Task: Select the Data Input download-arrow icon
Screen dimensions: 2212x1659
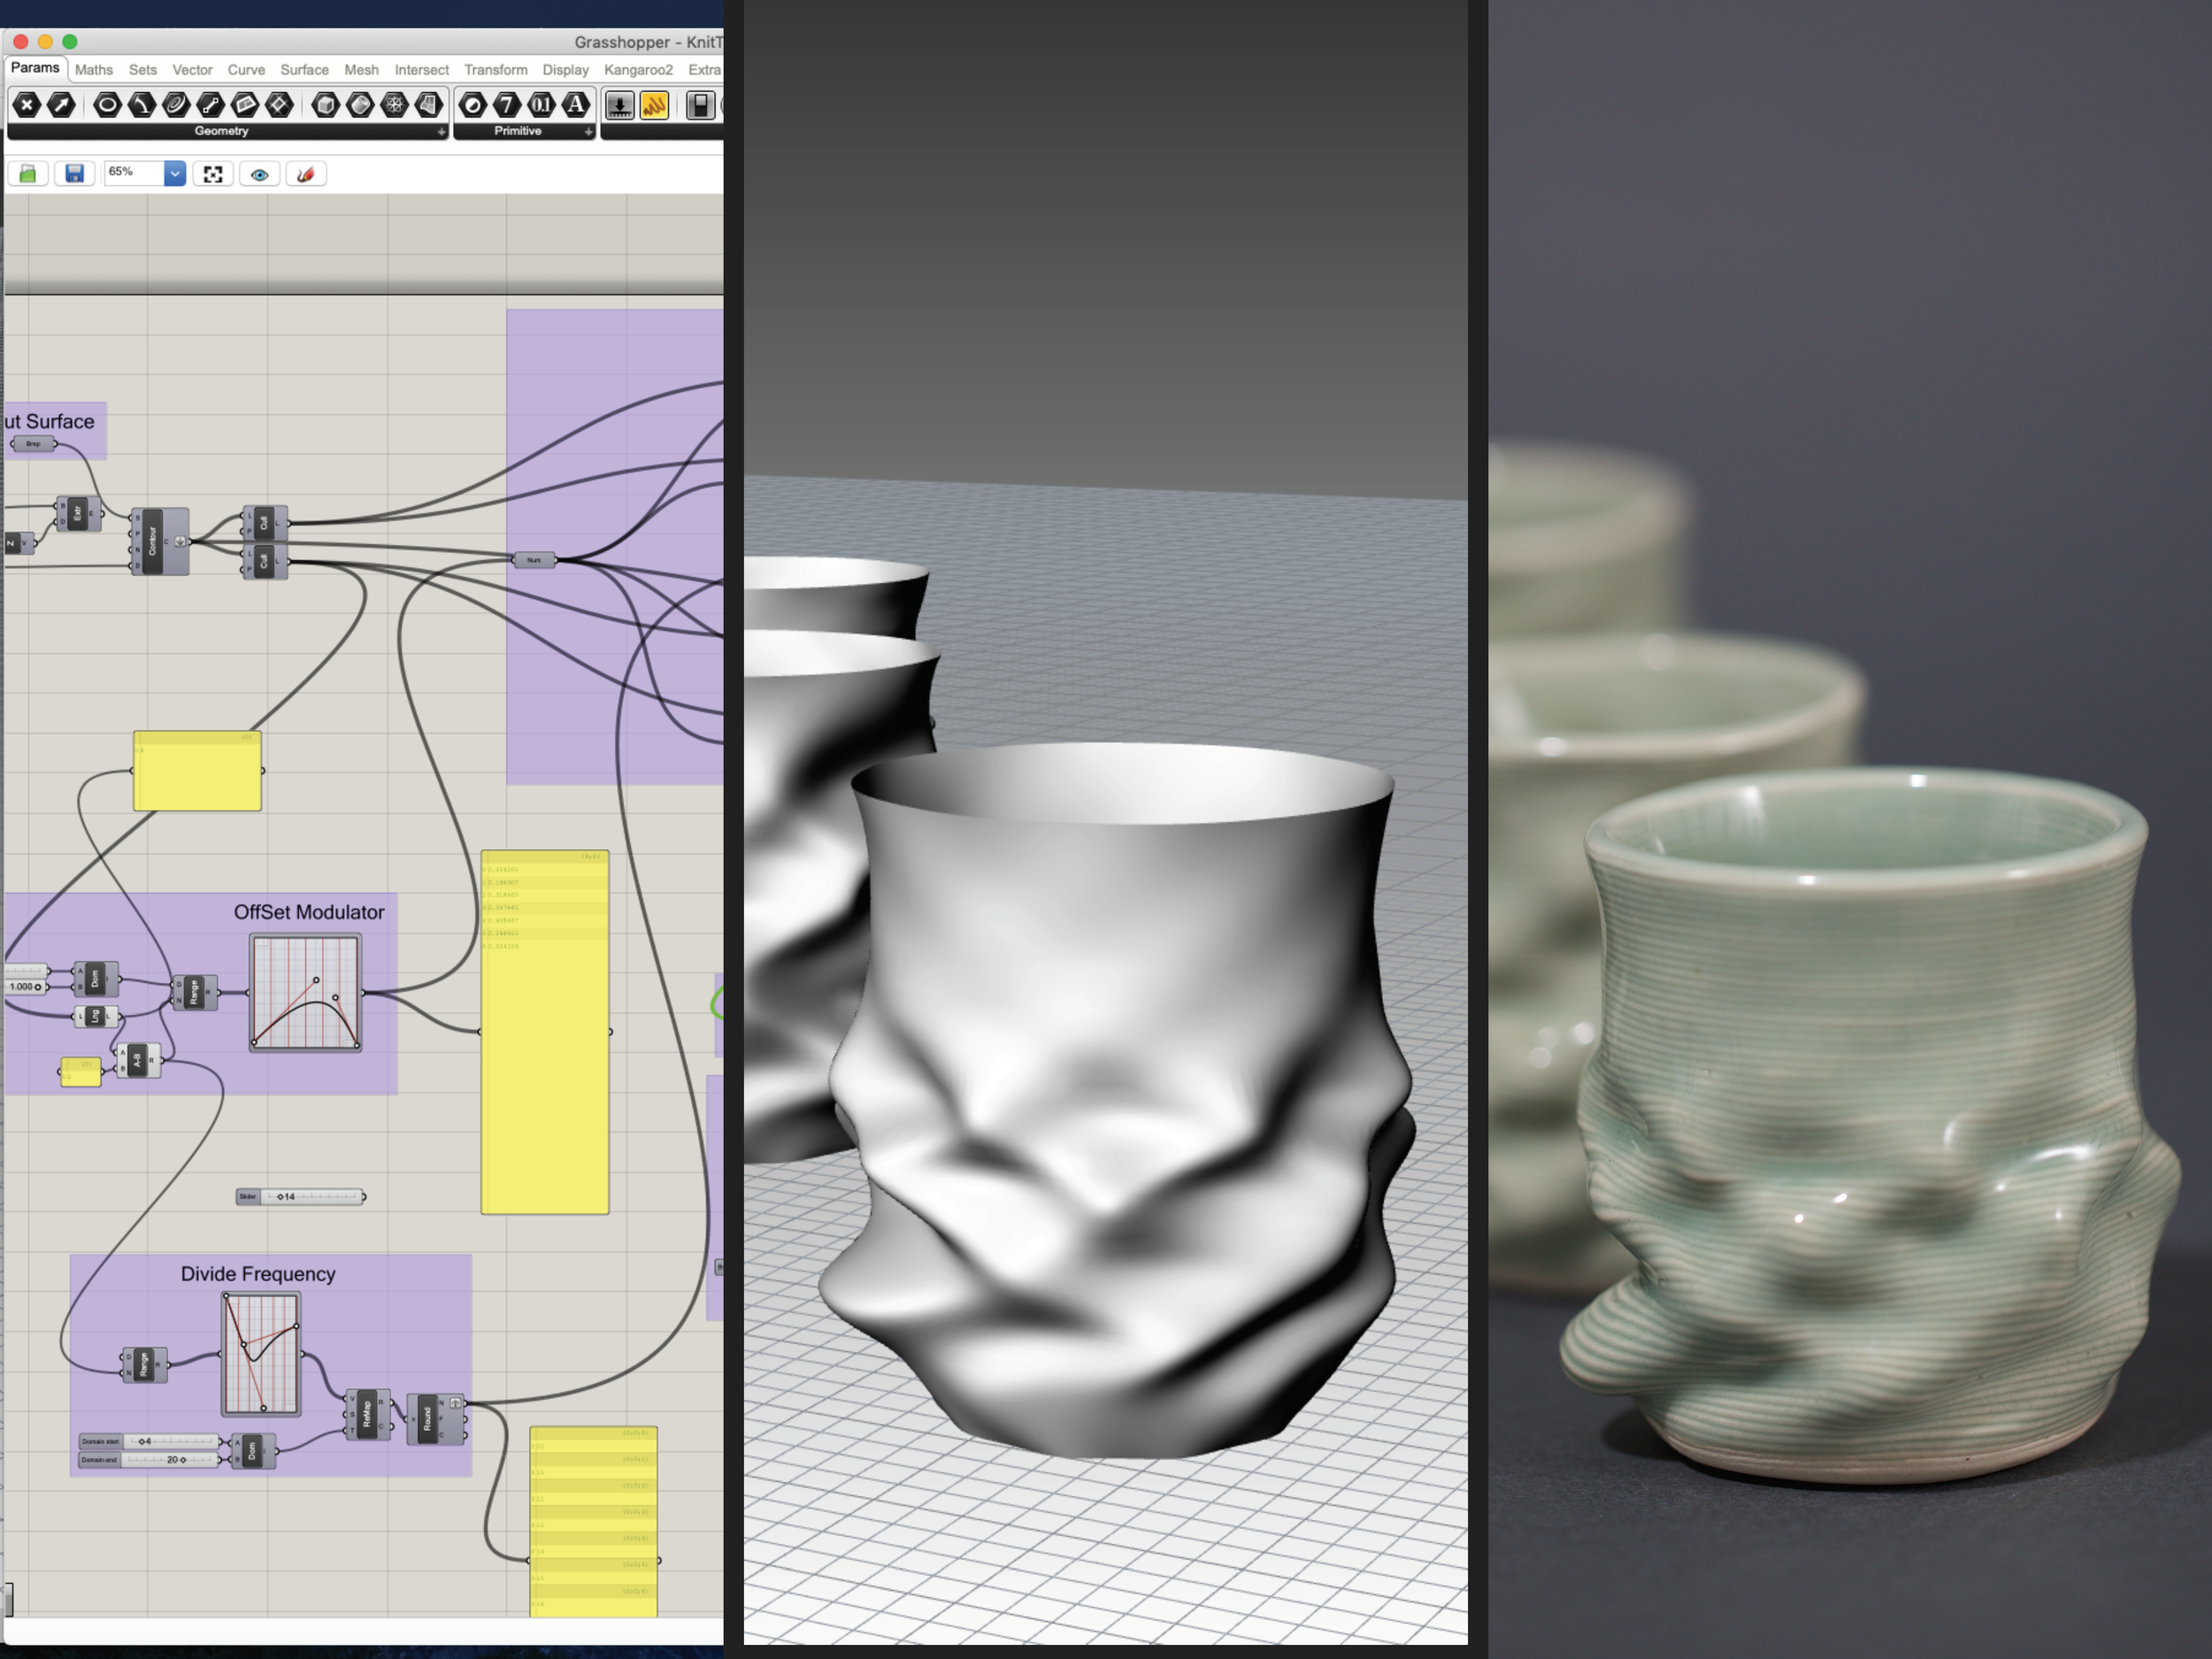Action: point(620,105)
